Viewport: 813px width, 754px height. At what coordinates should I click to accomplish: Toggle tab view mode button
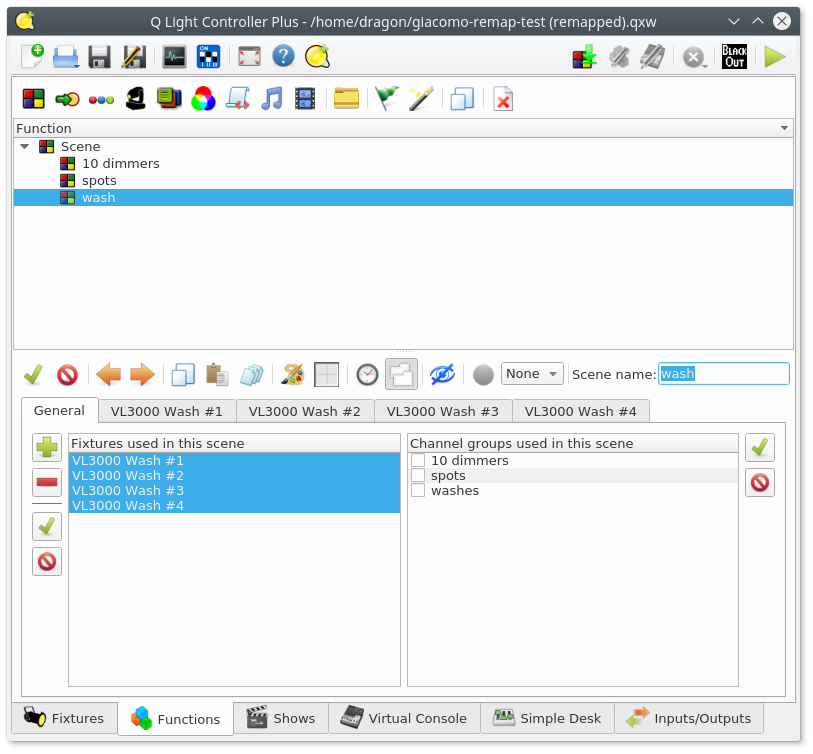401,374
